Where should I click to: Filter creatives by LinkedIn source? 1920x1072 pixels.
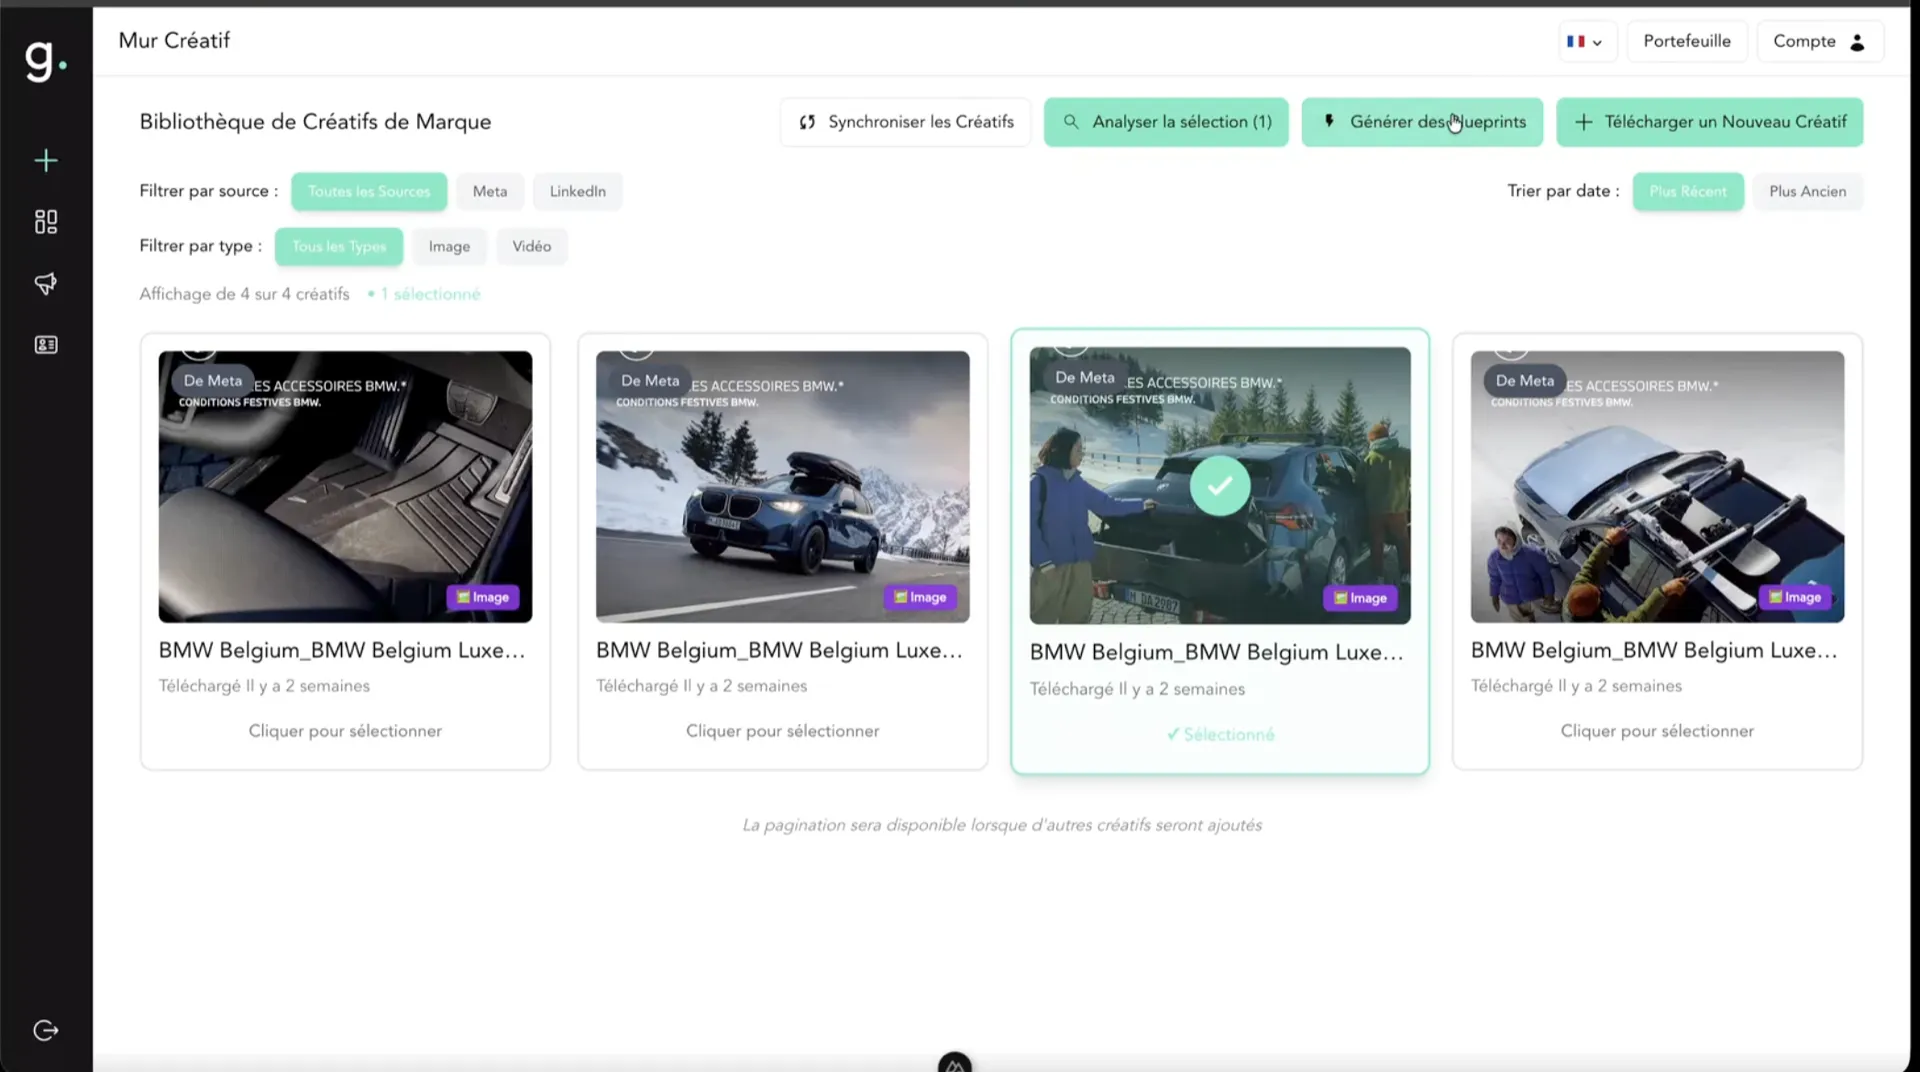(578, 192)
